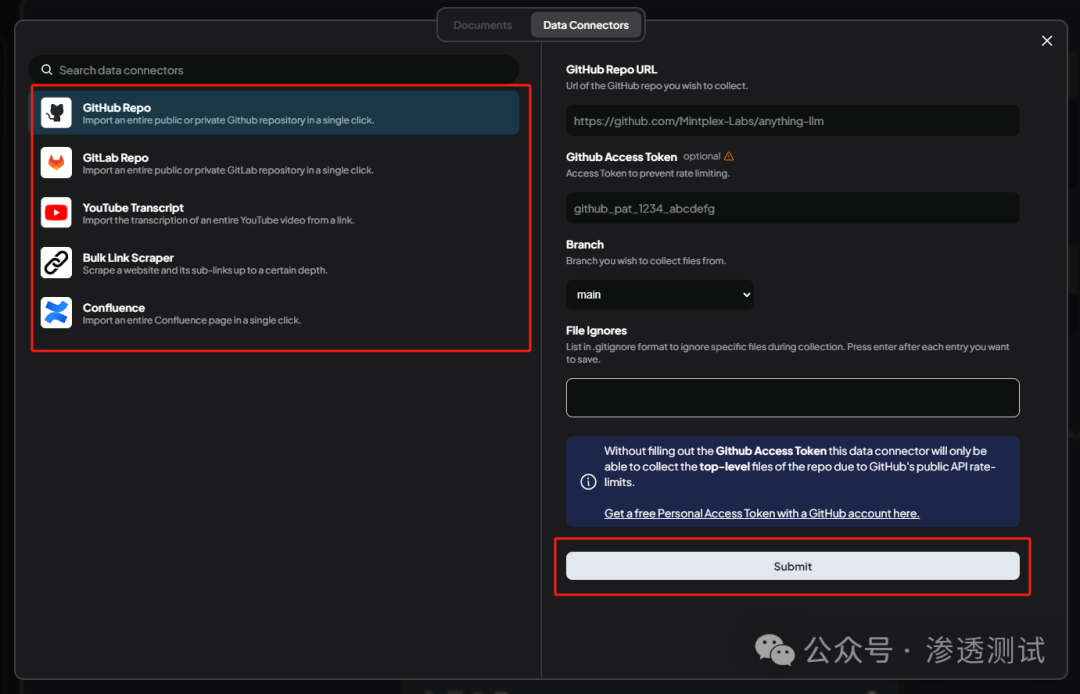Select the Confluence connector title

pyautogui.click(x=114, y=308)
